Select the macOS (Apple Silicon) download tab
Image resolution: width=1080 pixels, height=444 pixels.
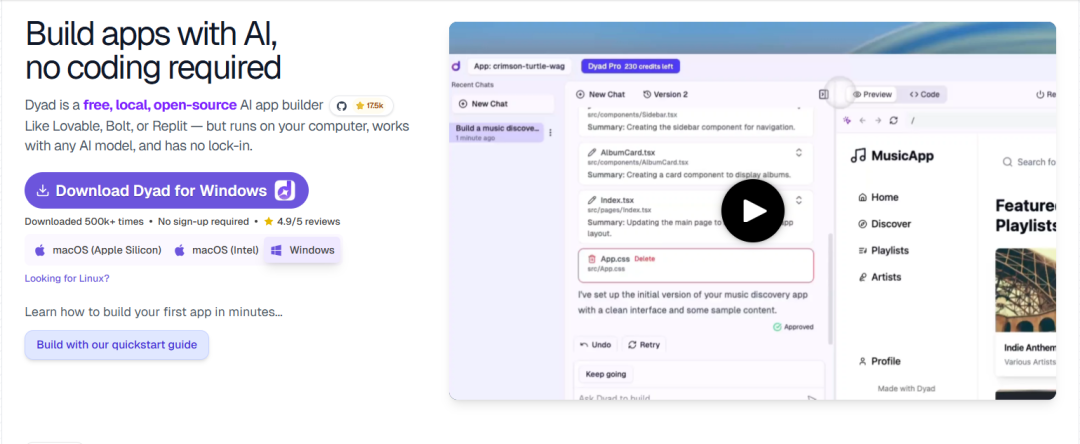click(97, 250)
